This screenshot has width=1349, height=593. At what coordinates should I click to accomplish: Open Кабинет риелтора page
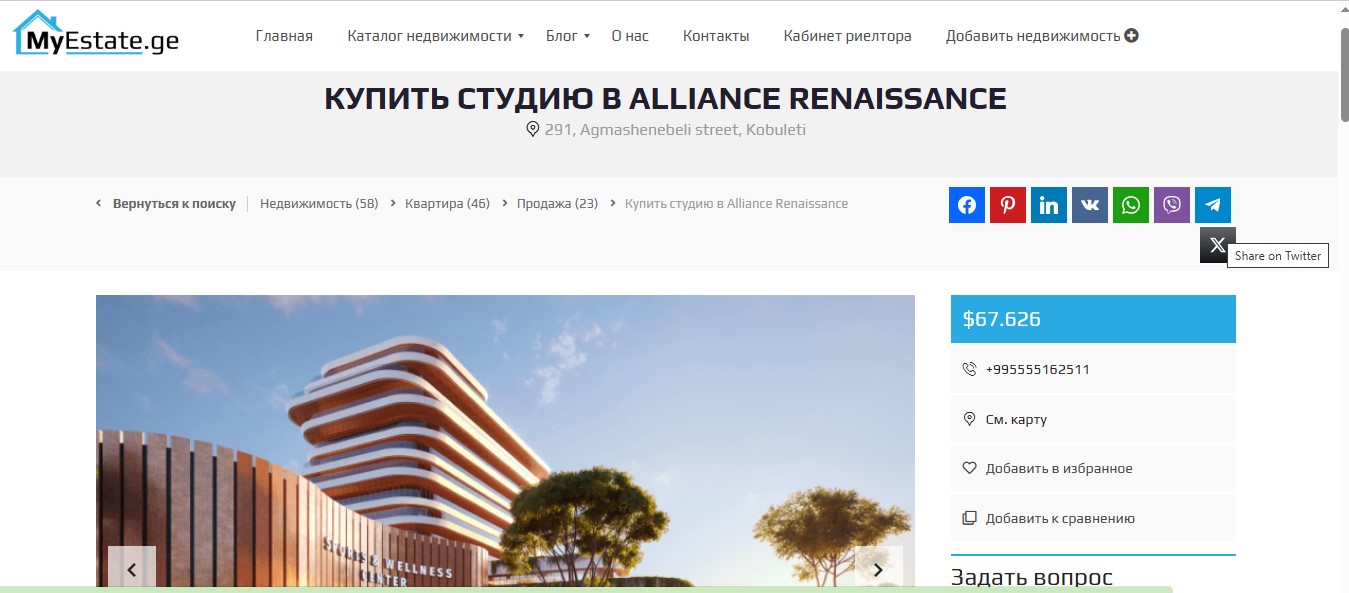pos(848,36)
